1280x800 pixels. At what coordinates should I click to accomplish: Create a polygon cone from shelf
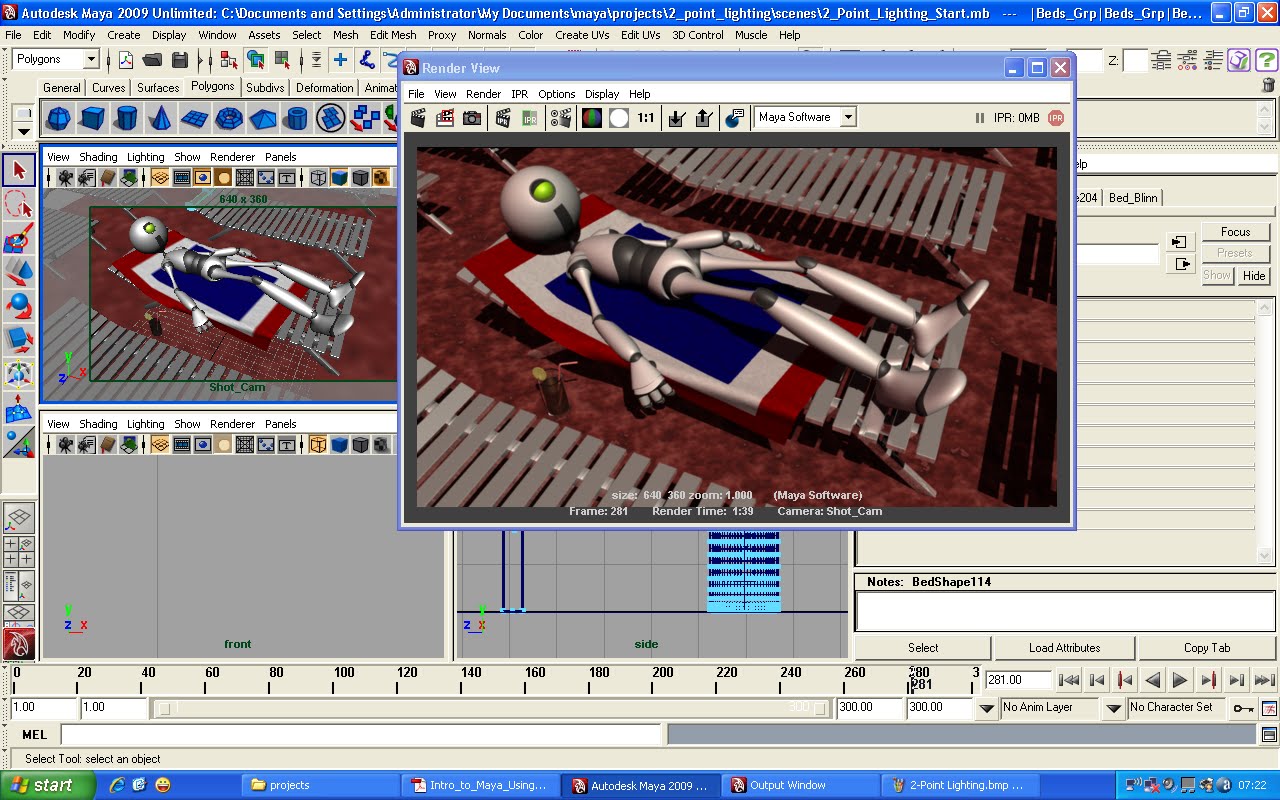tap(160, 118)
